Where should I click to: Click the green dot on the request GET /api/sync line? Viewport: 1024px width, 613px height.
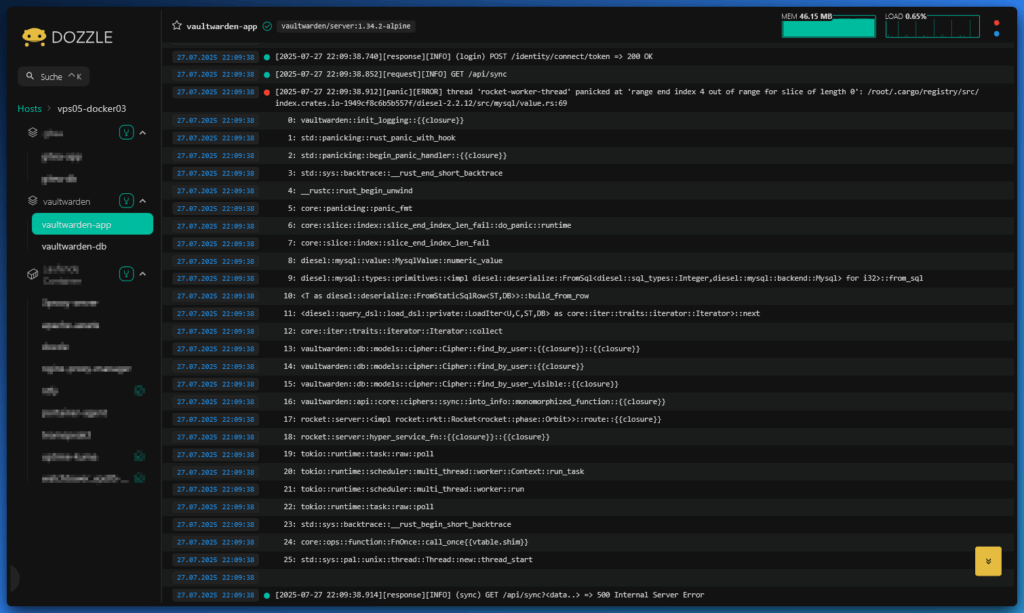pos(266,74)
